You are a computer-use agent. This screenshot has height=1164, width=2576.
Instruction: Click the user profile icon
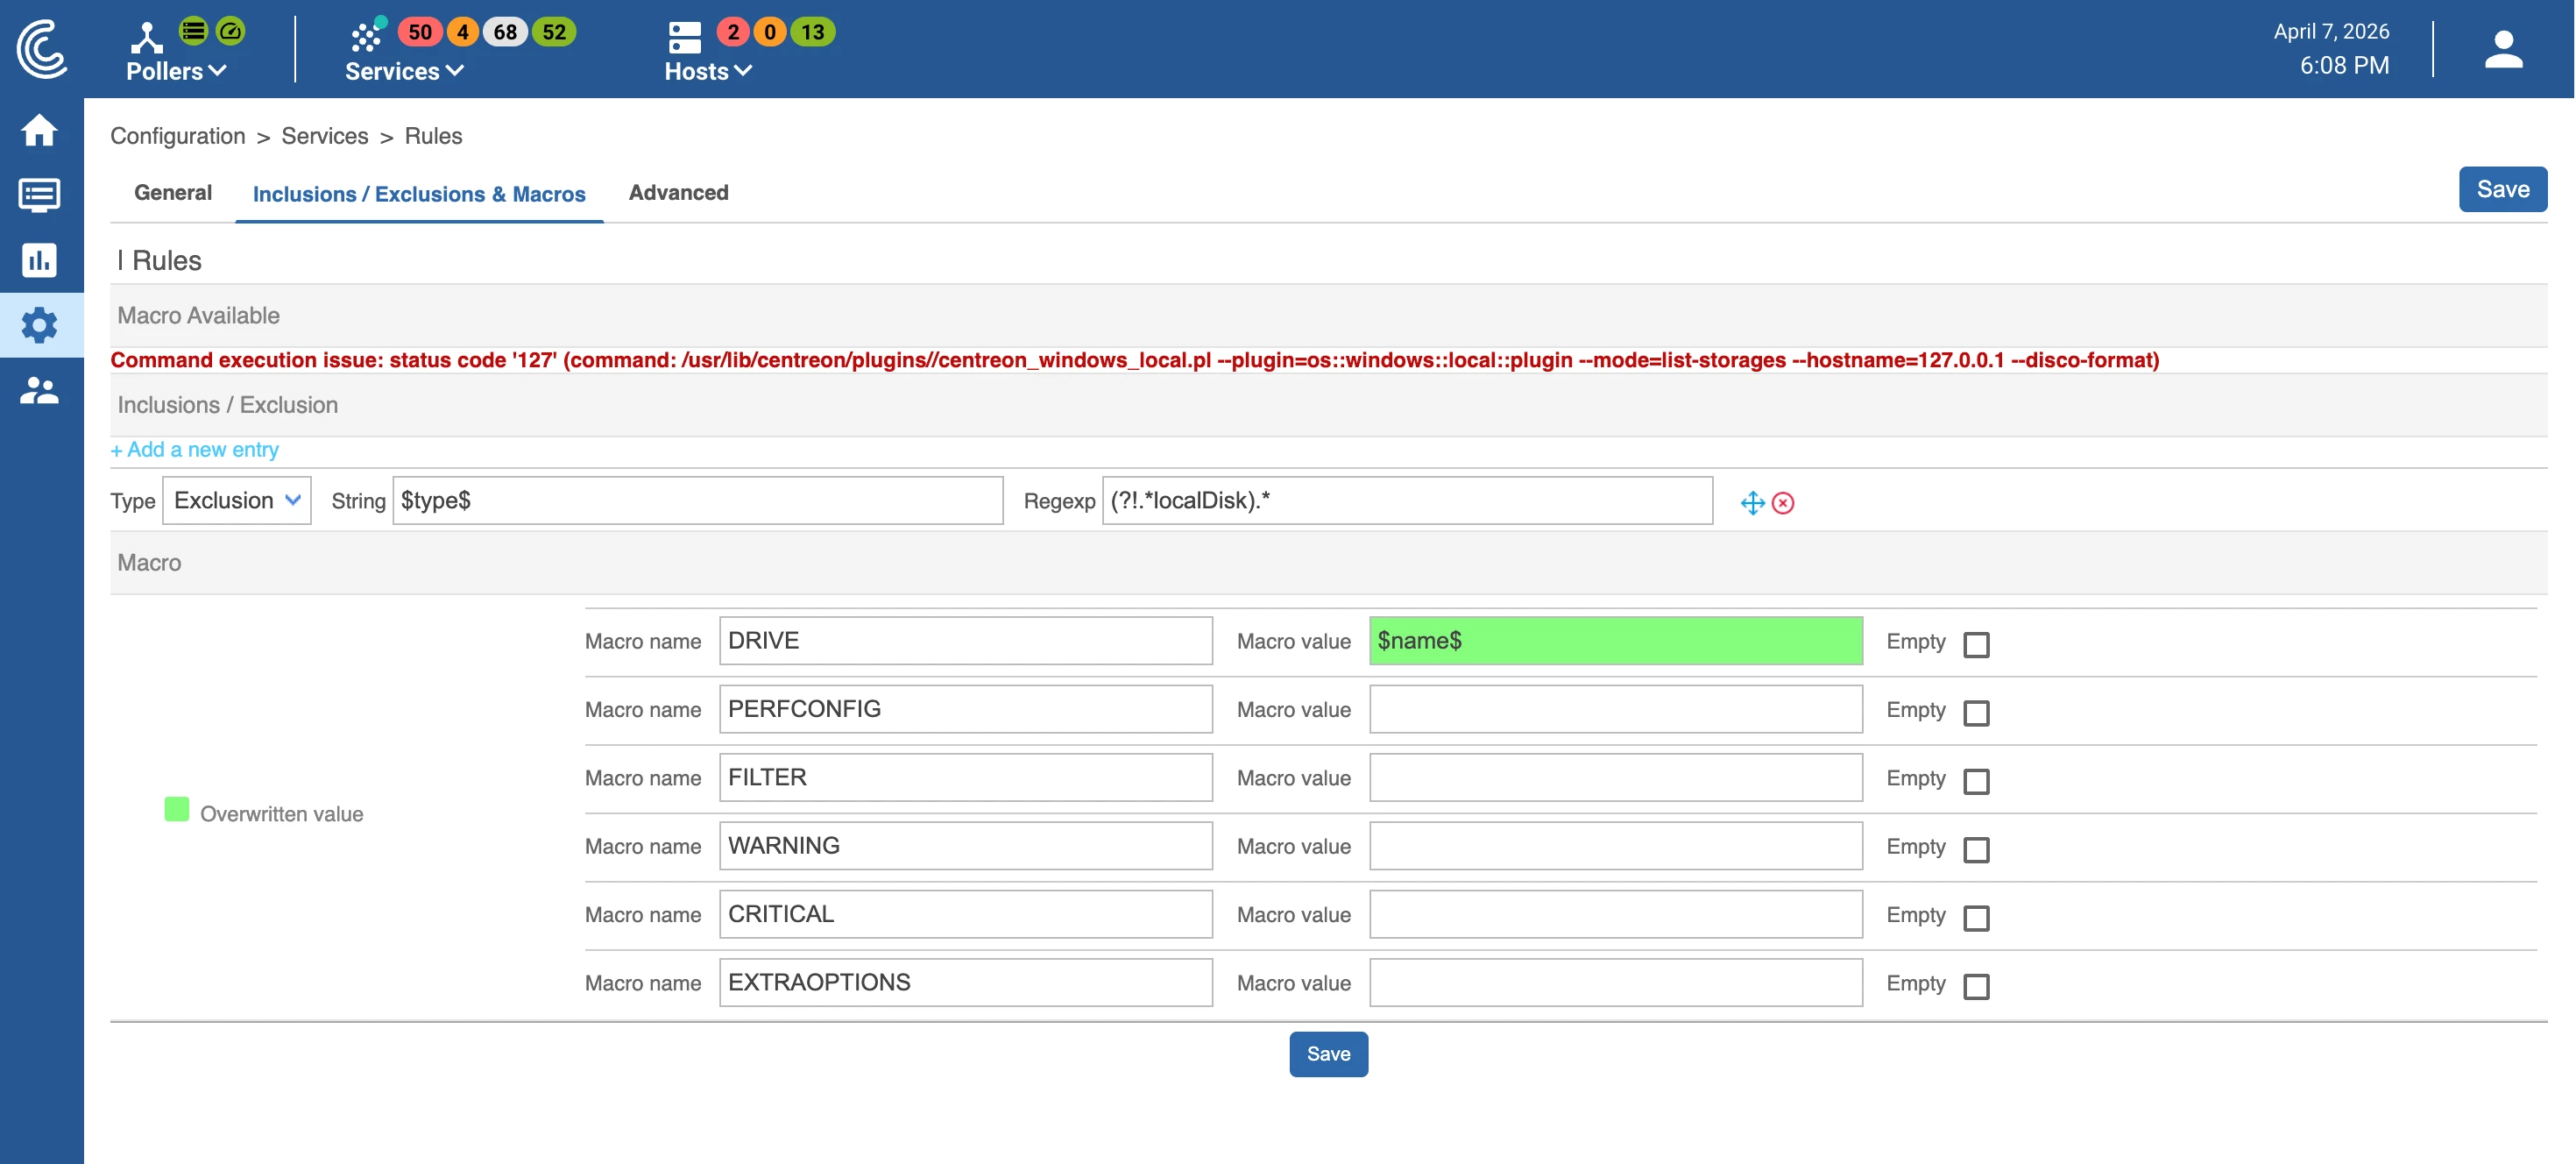(2502, 49)
